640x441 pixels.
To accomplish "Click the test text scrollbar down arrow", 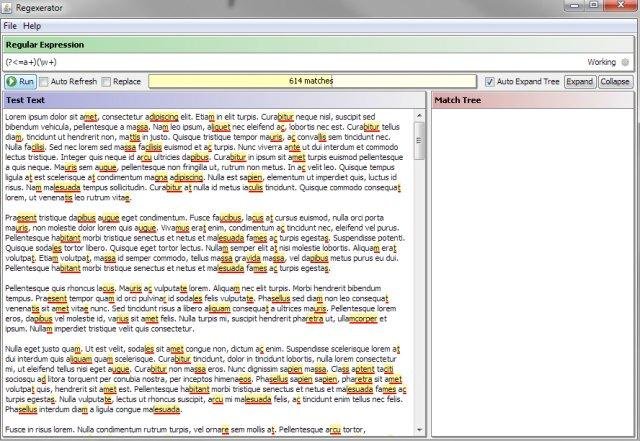I will (x=419, y=430).
